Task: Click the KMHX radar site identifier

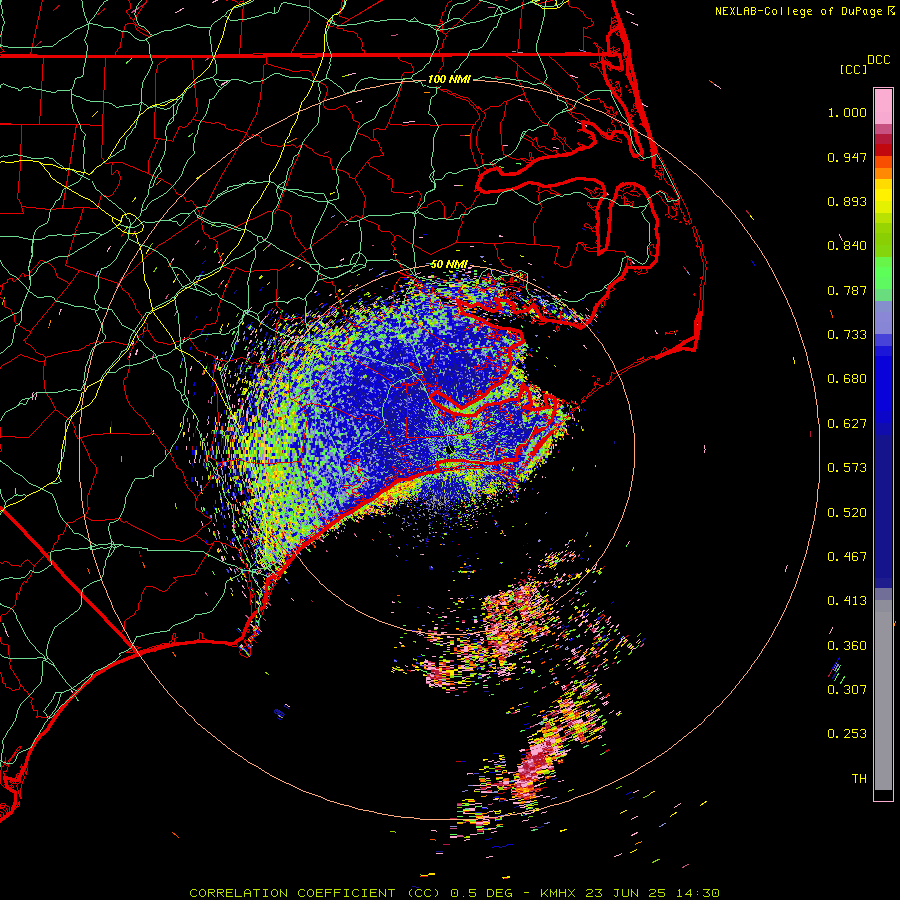Action: coord(557,893)
